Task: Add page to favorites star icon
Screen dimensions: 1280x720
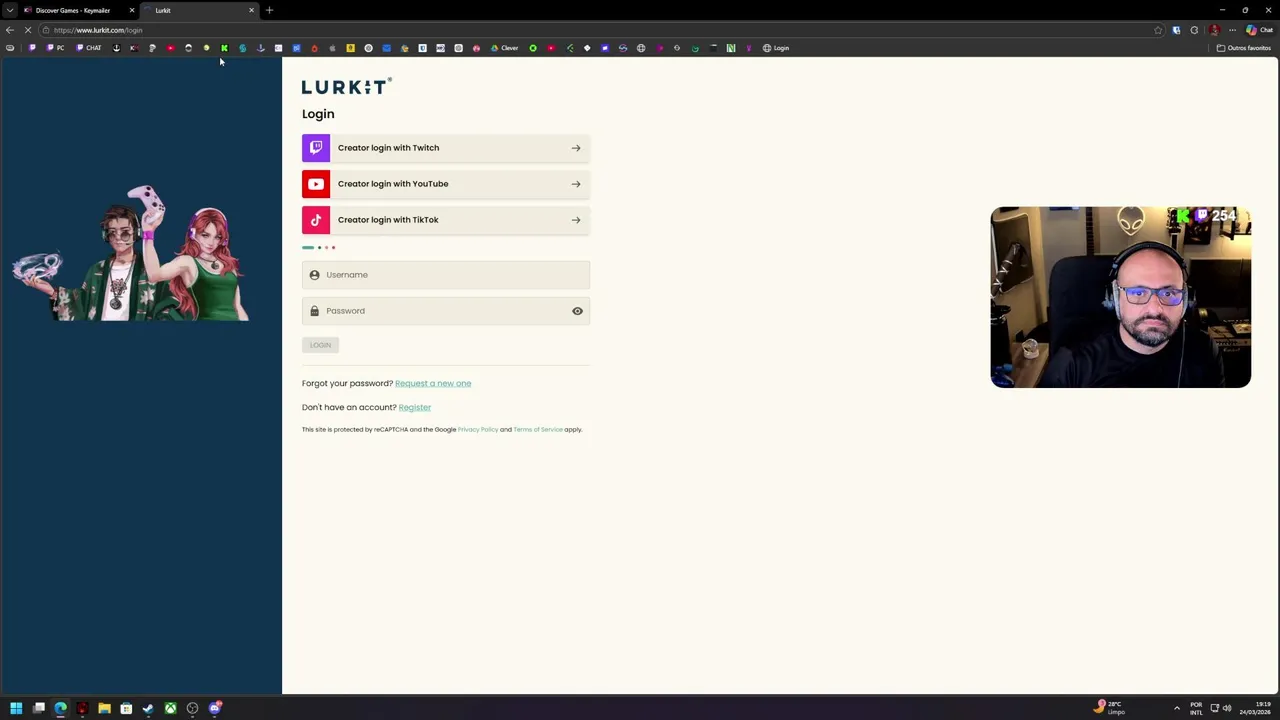Action: (1158, 30)
